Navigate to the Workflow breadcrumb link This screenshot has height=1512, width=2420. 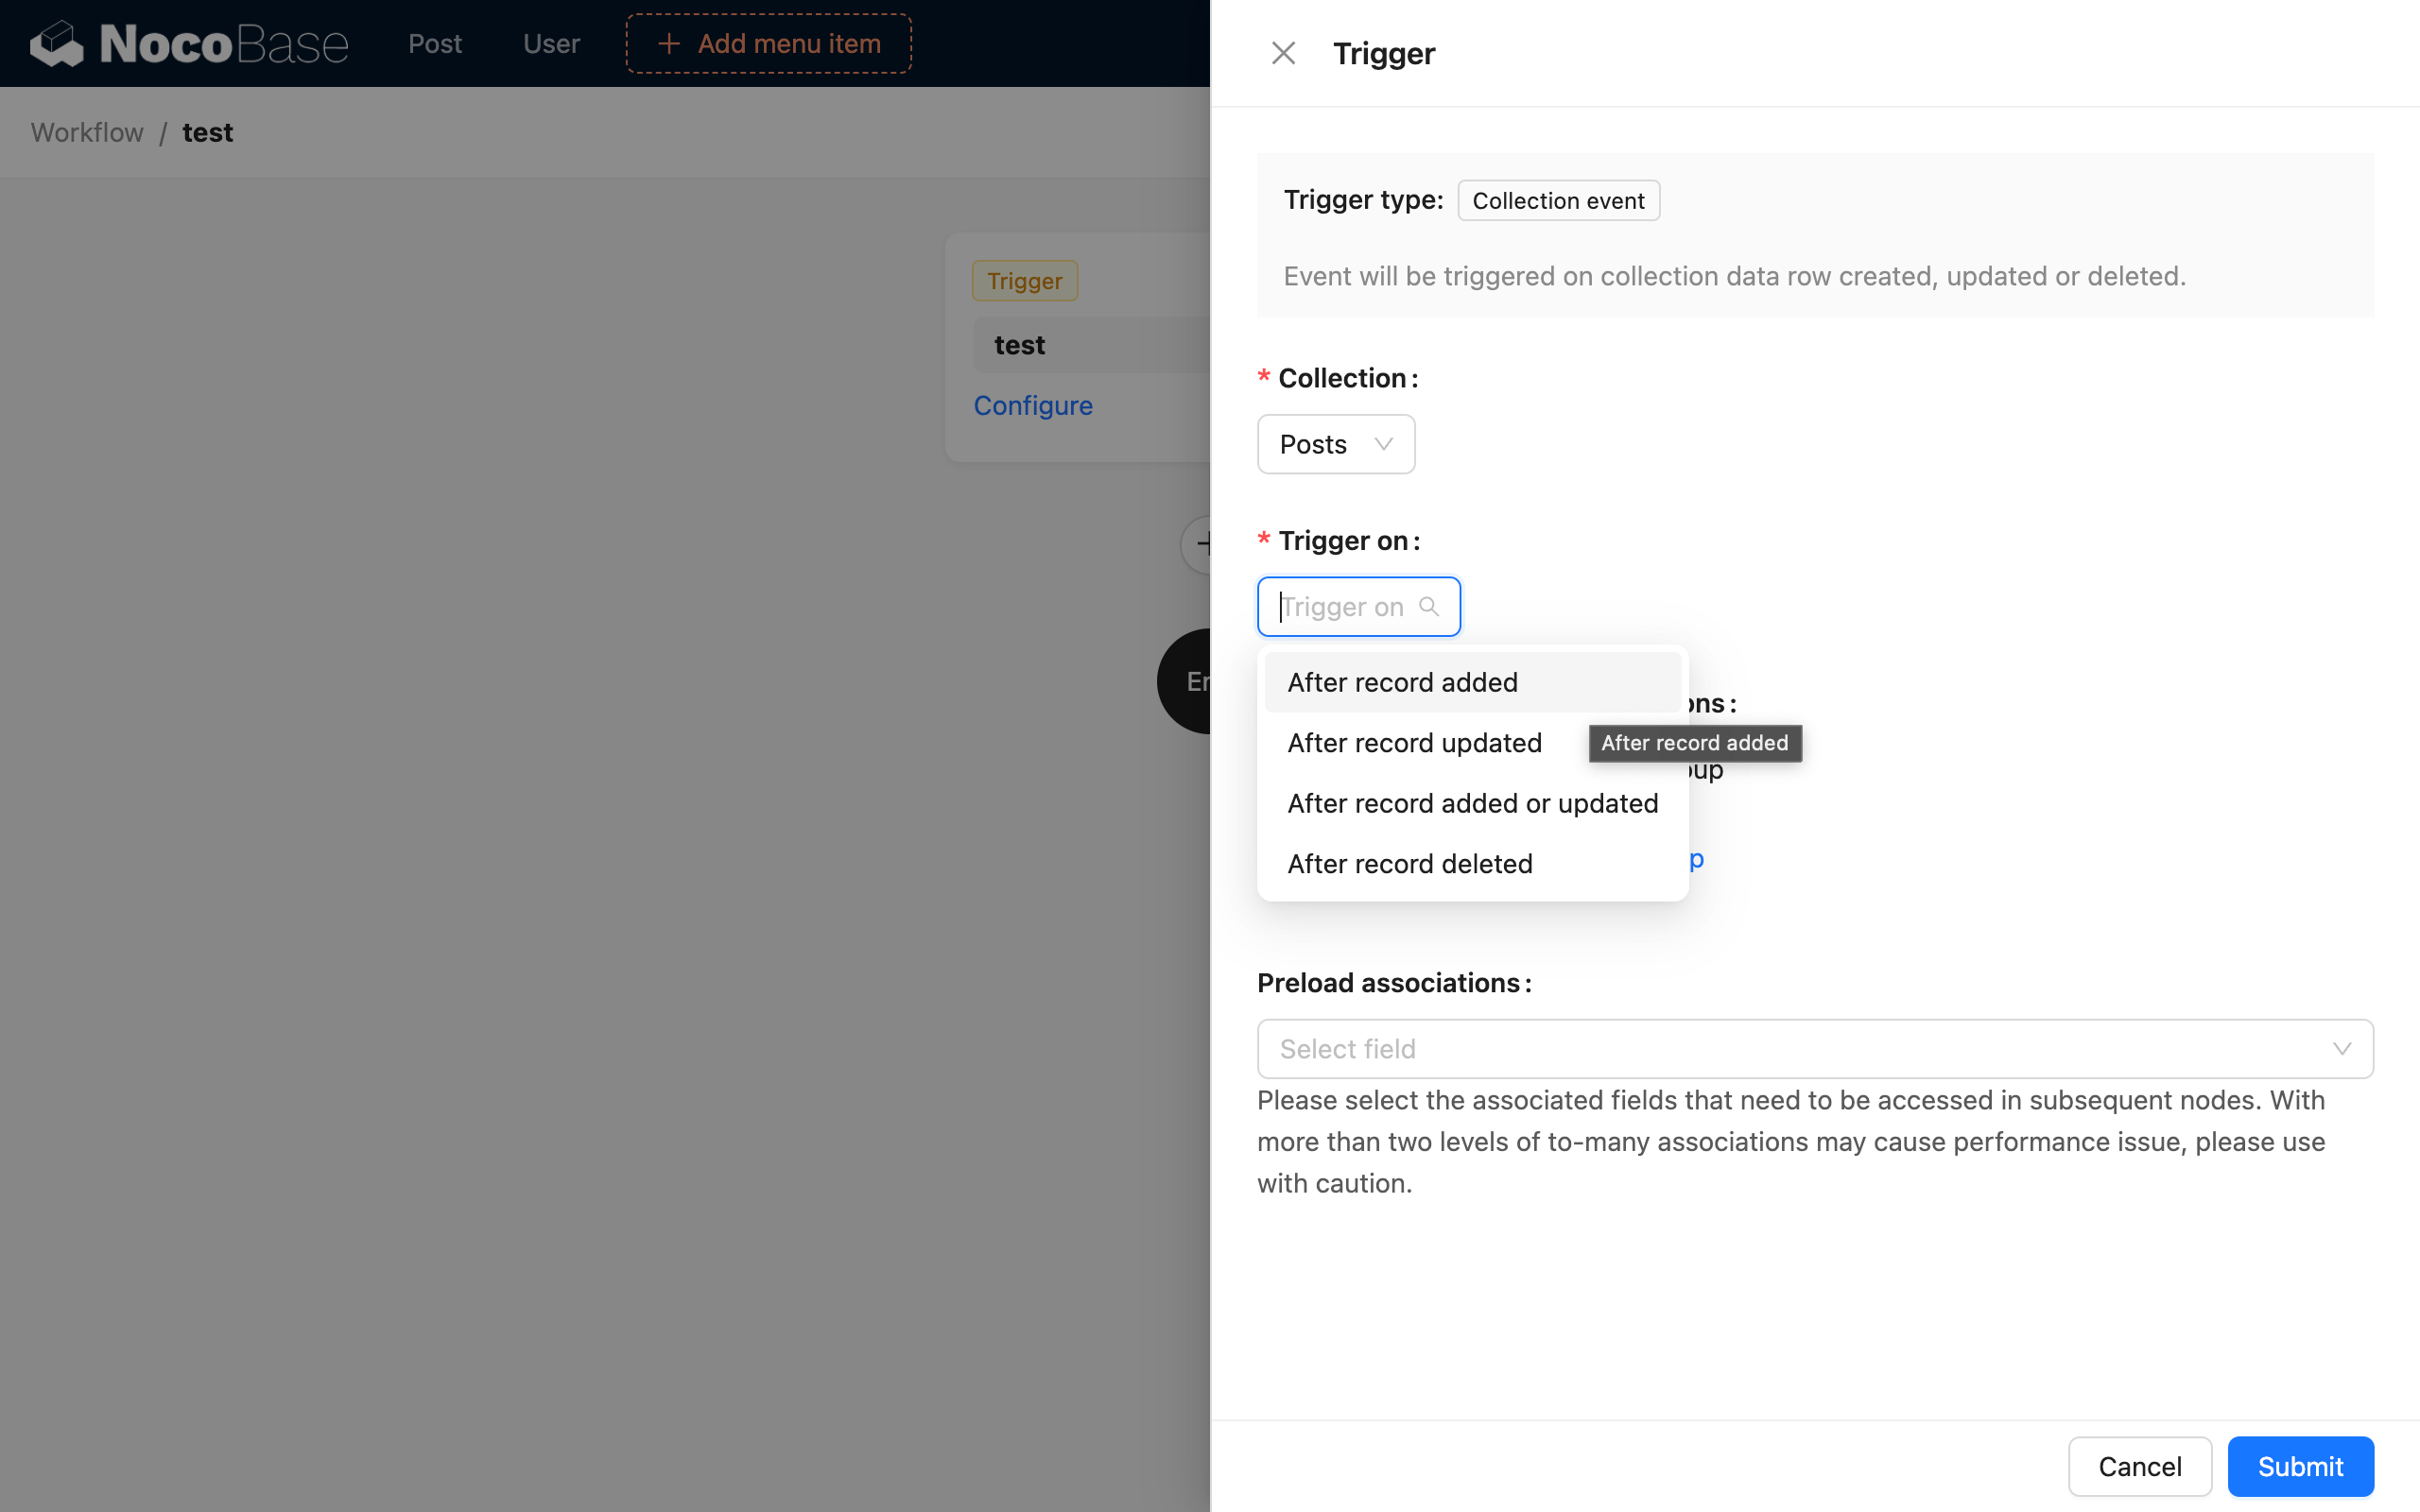pos(86,132)
